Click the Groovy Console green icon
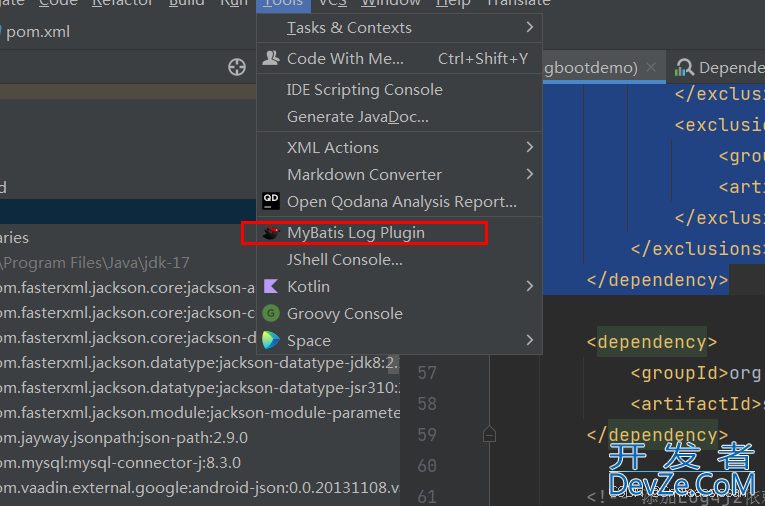The image size is (765, 506). pyautogui.click(x=271, y=313)
